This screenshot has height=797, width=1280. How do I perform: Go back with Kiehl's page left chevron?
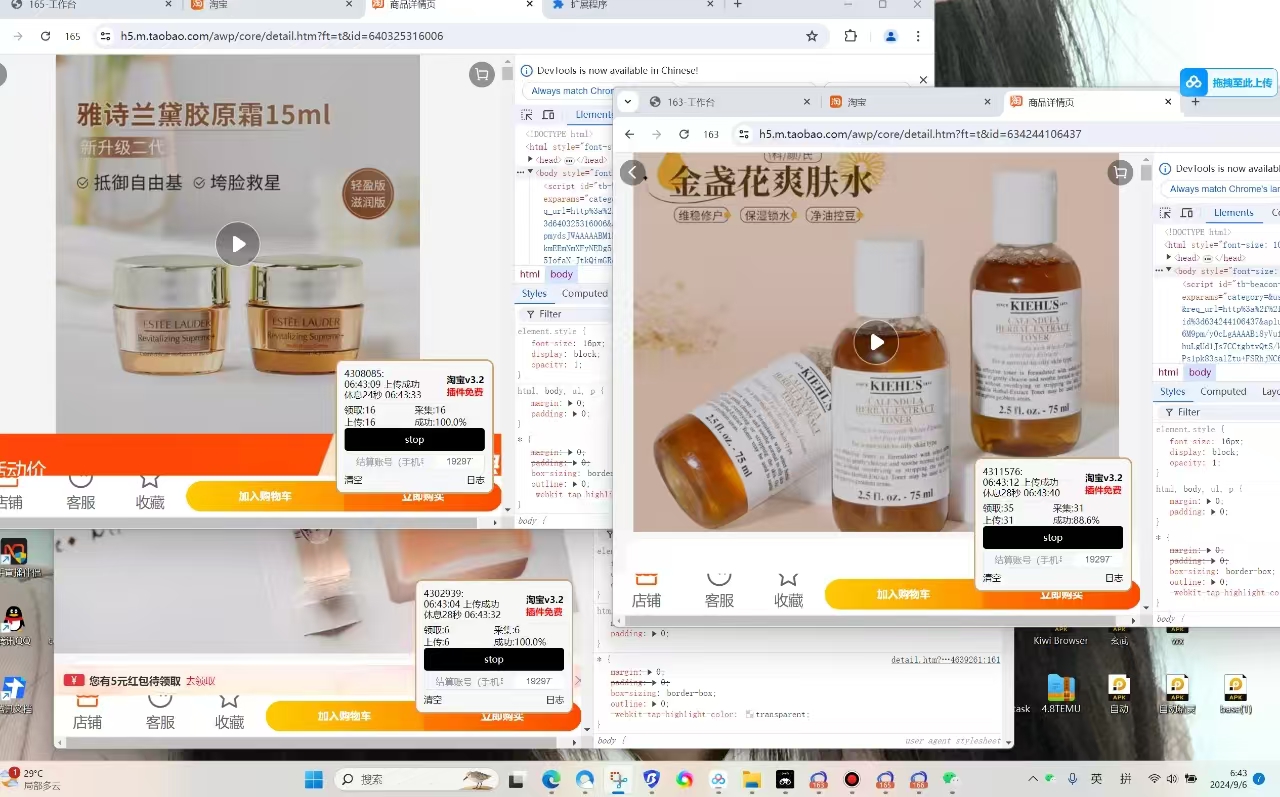click(x=633, y=173)
